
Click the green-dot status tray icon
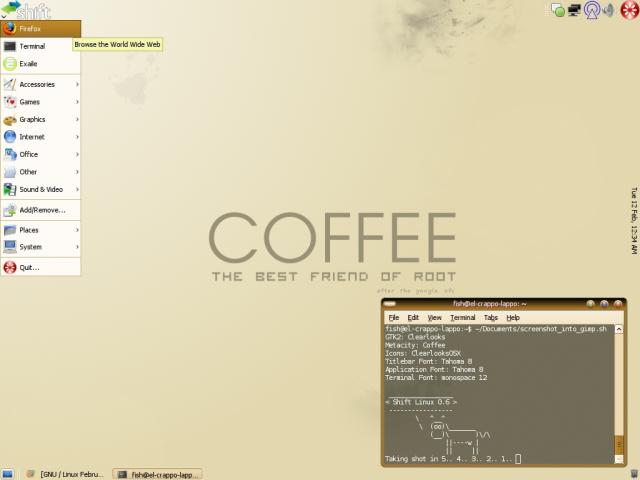[558, 10]
